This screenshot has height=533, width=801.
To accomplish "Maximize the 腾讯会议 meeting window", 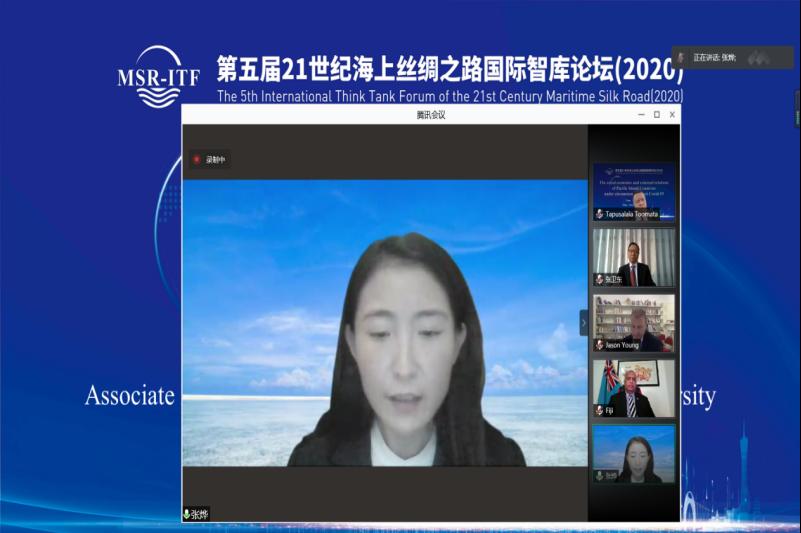I will point(656,115).
